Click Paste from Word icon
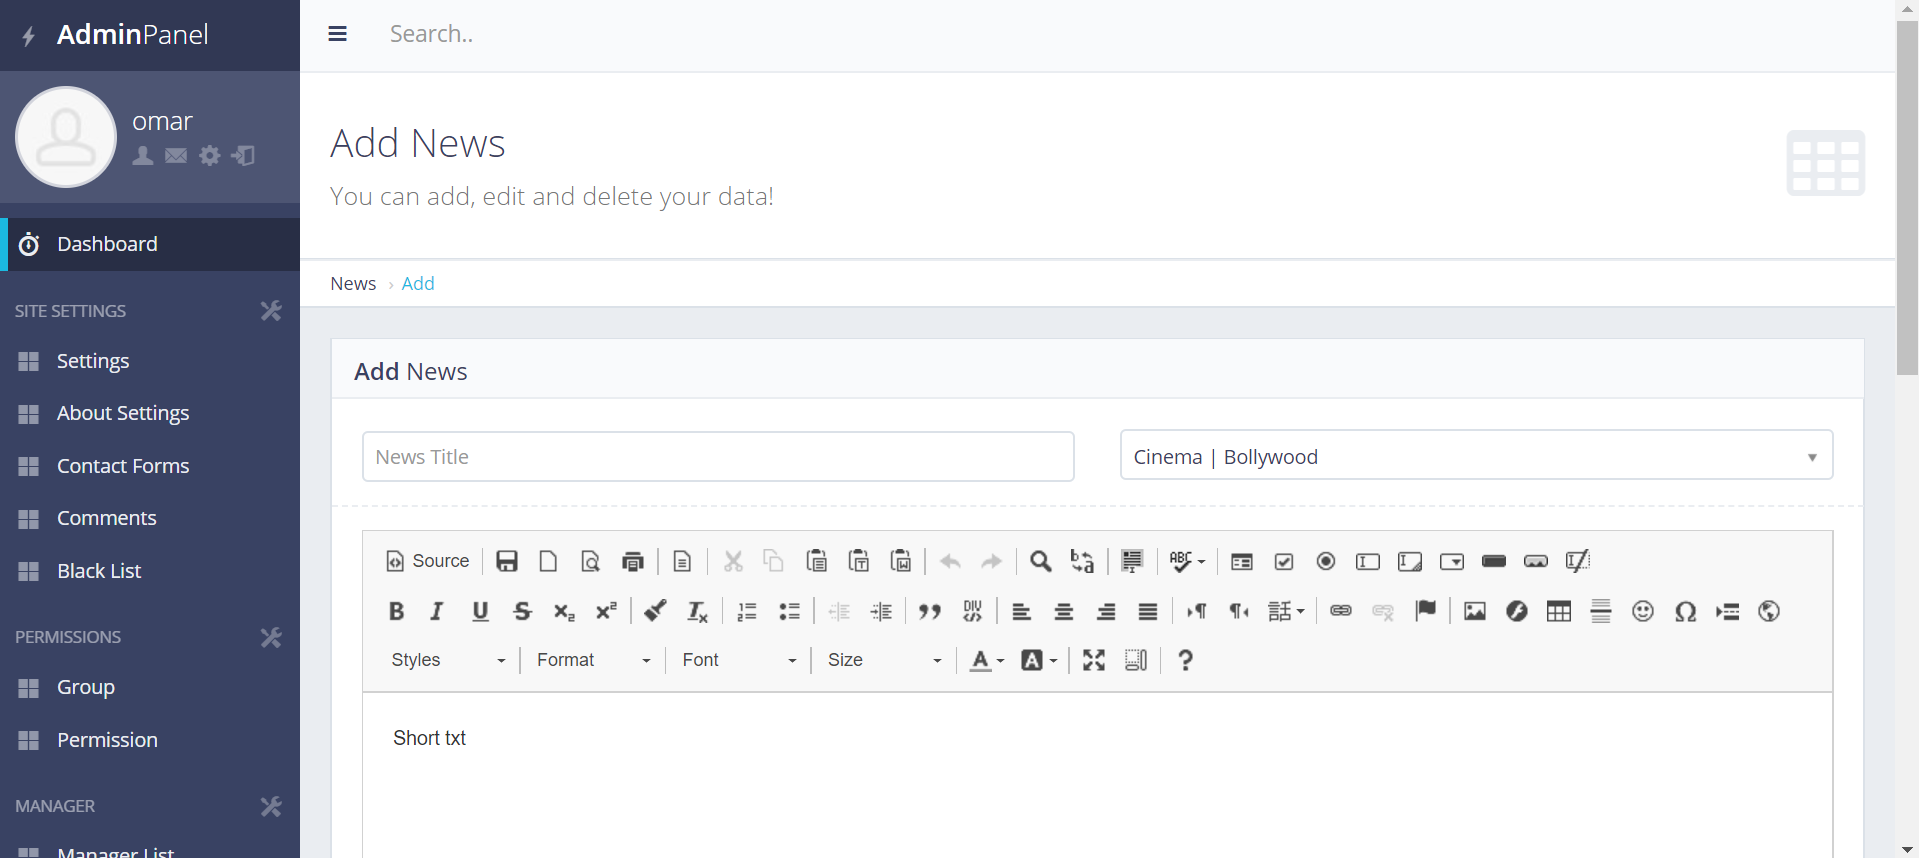The image size is (1919, 858). 900,561
